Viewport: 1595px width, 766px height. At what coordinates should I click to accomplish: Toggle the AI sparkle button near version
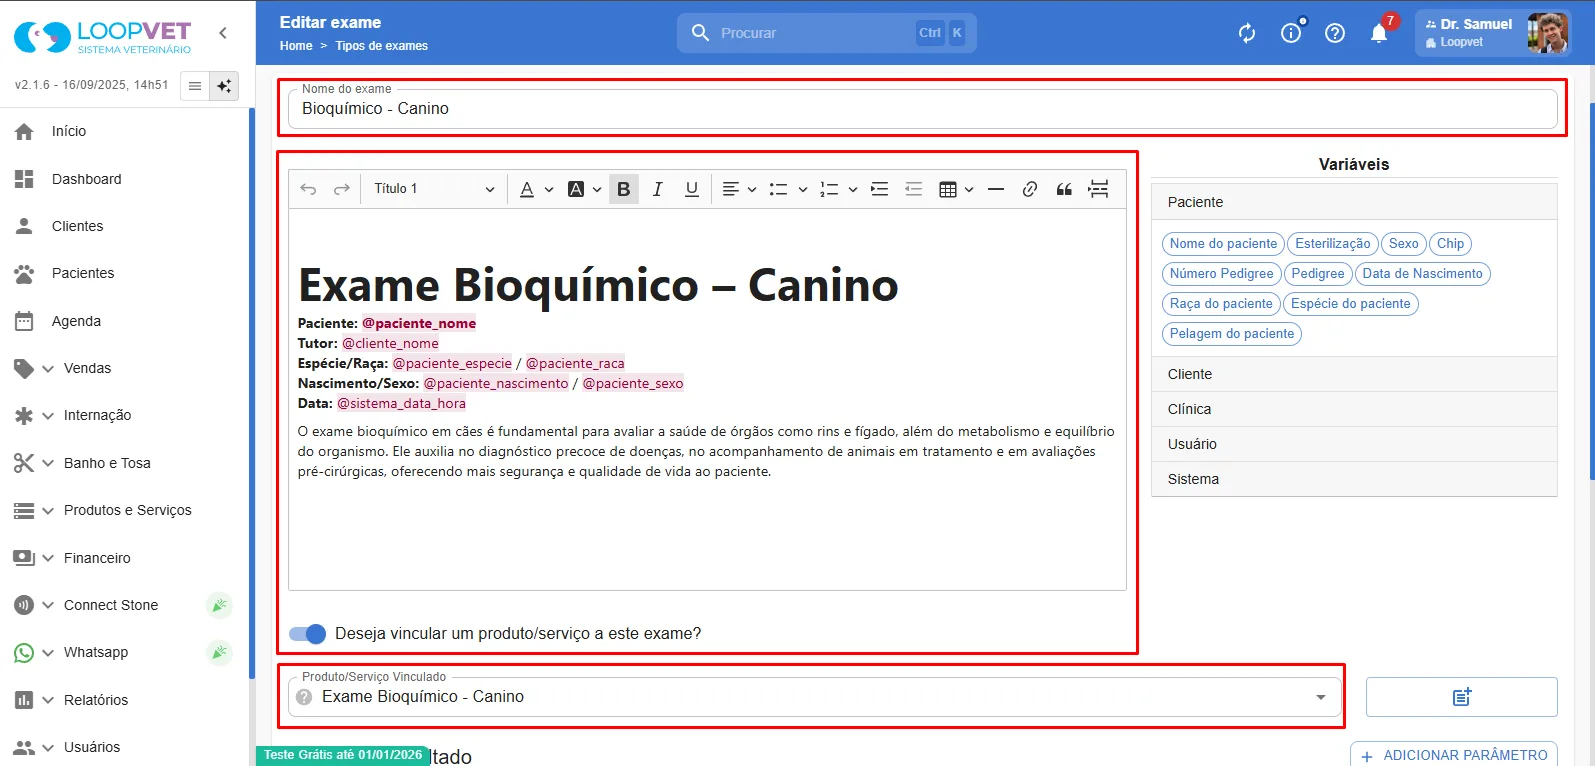point(224,86)
